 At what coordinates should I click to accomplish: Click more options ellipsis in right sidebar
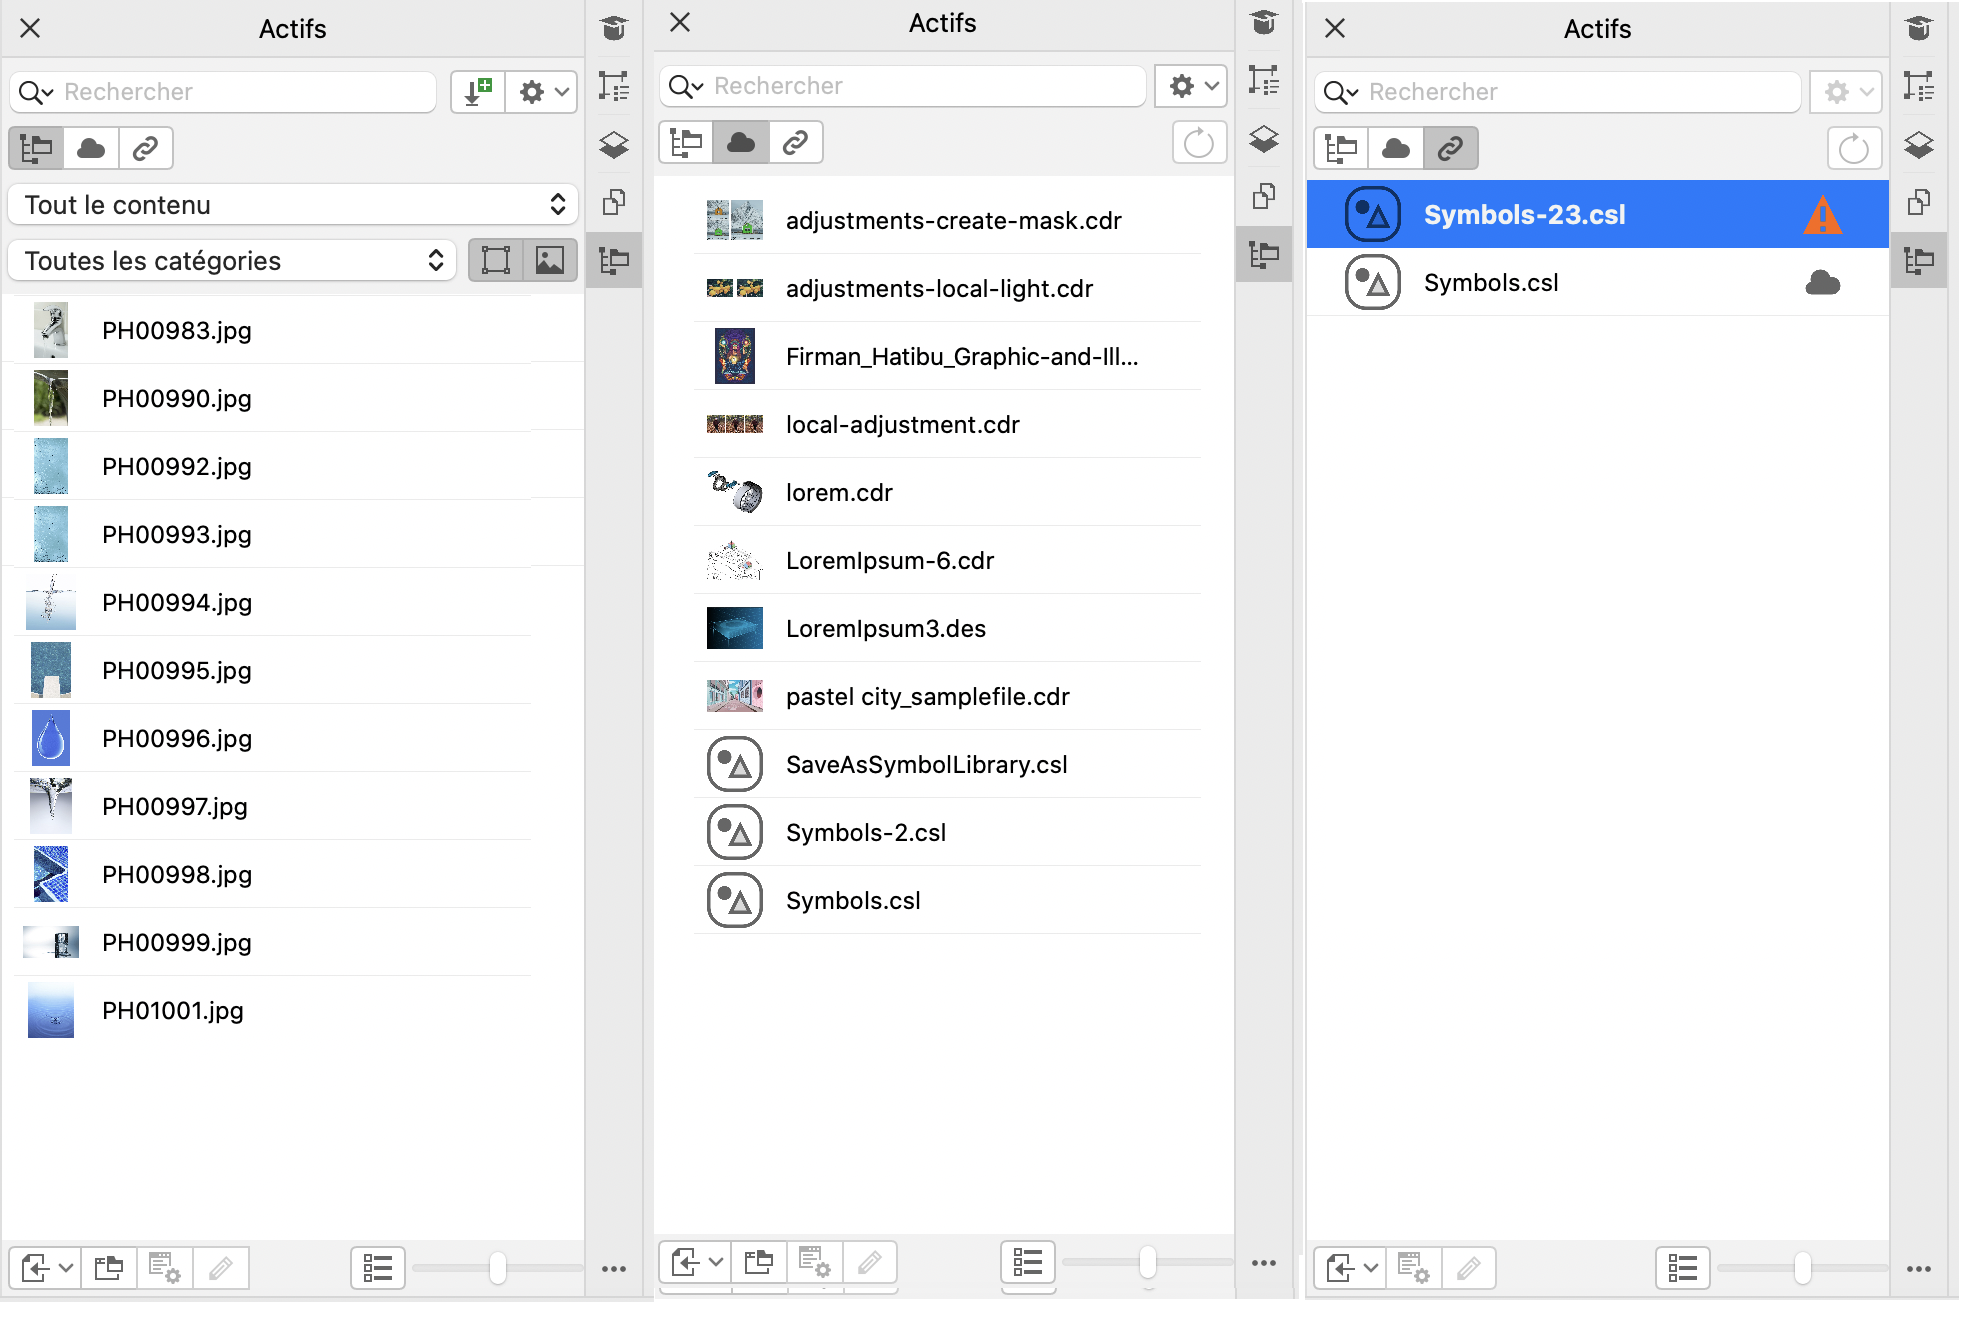click(1918, 1268)
